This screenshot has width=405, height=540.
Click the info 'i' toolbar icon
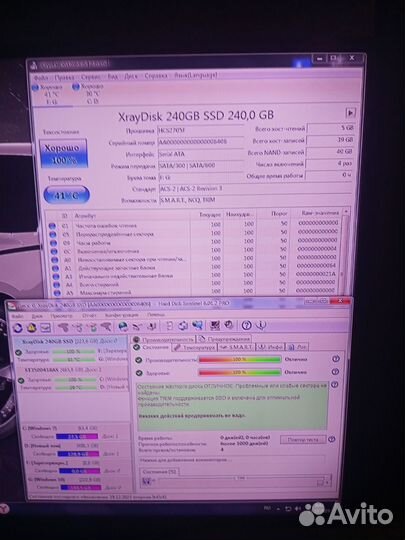click(261, 325)
